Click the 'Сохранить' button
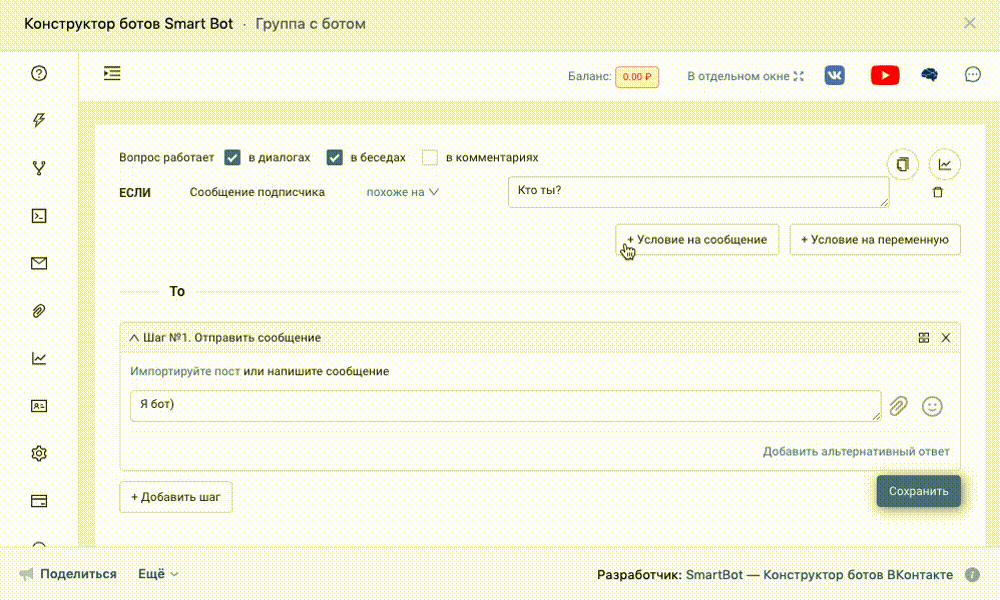 pyautogui.click(x=918, y=491)
